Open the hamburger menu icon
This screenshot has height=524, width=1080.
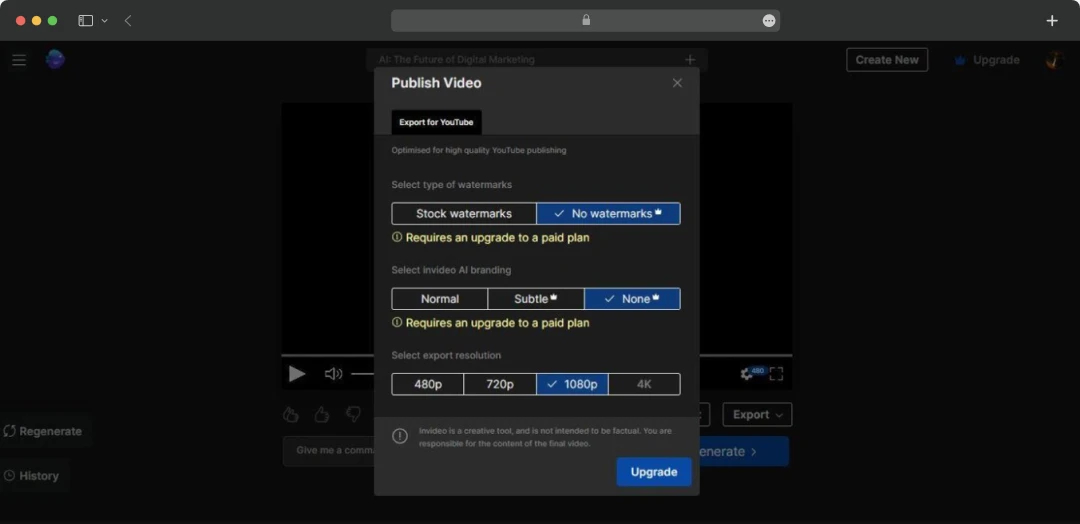tap(19, 60)
